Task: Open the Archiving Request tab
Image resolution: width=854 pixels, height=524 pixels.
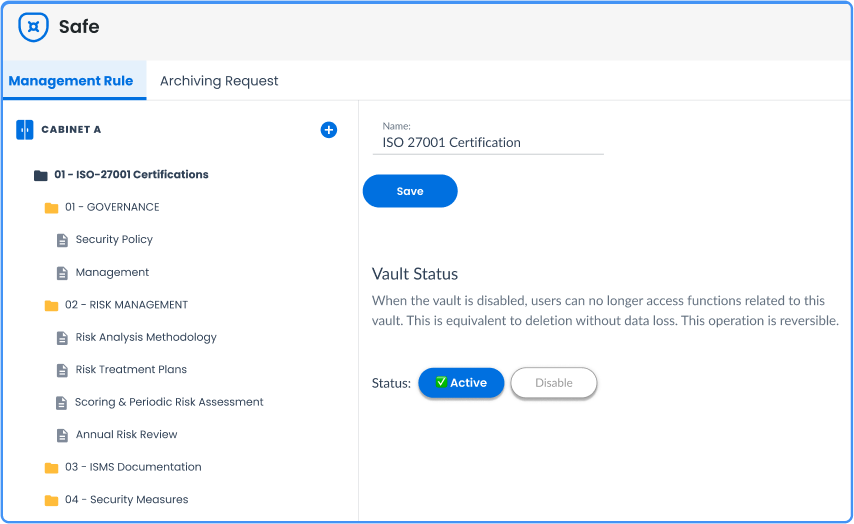Action: point(219,81)
